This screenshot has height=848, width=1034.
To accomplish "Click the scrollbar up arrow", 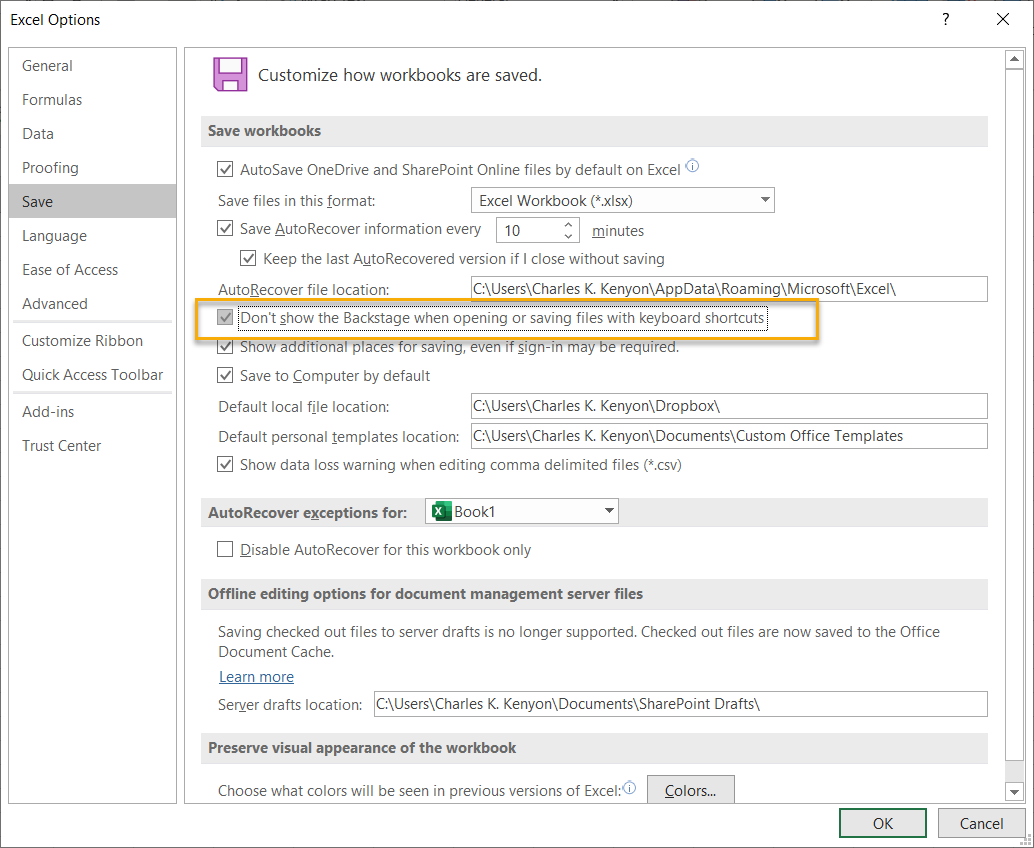I will pyautogui.click(x=1014, y=60).
